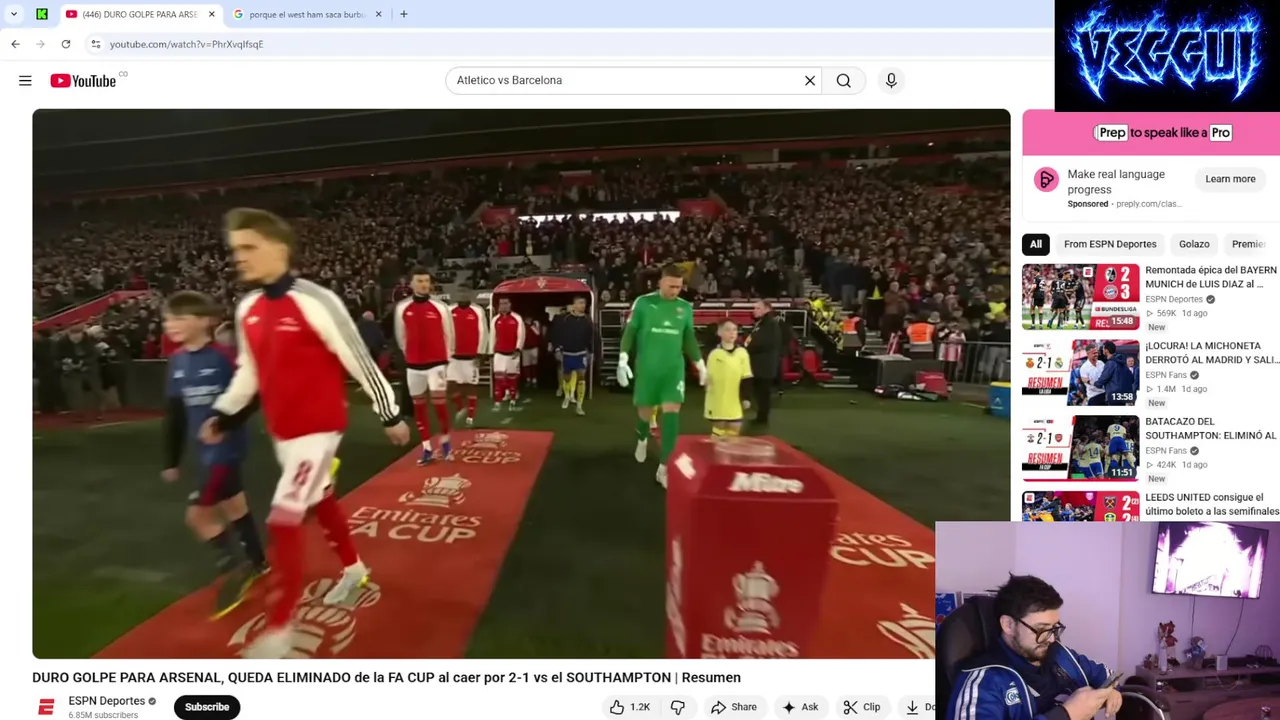Open the Preply ad logo icon
Screen dimensions: 1280x720
coord(1046,180)
